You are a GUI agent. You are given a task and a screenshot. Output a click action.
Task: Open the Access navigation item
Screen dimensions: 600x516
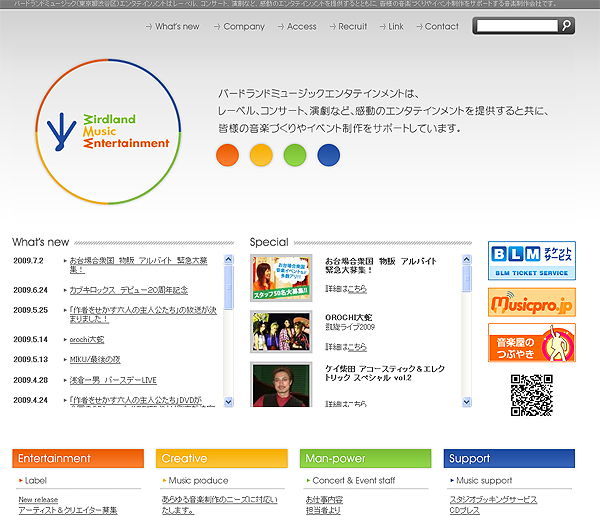coord(297,26)
